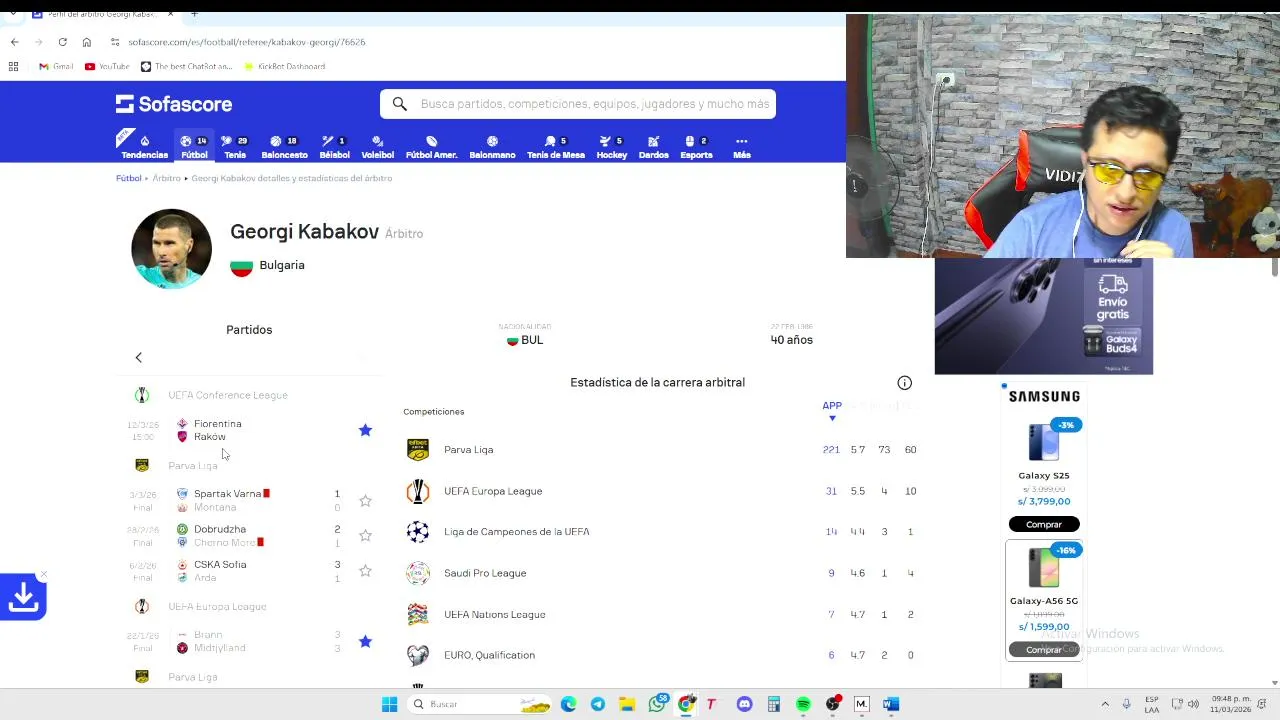Click Comprar for Galaxy A56 5G
This screenshot has width=1280, height=720.
pyautogui.click(x=1043, y=649)
